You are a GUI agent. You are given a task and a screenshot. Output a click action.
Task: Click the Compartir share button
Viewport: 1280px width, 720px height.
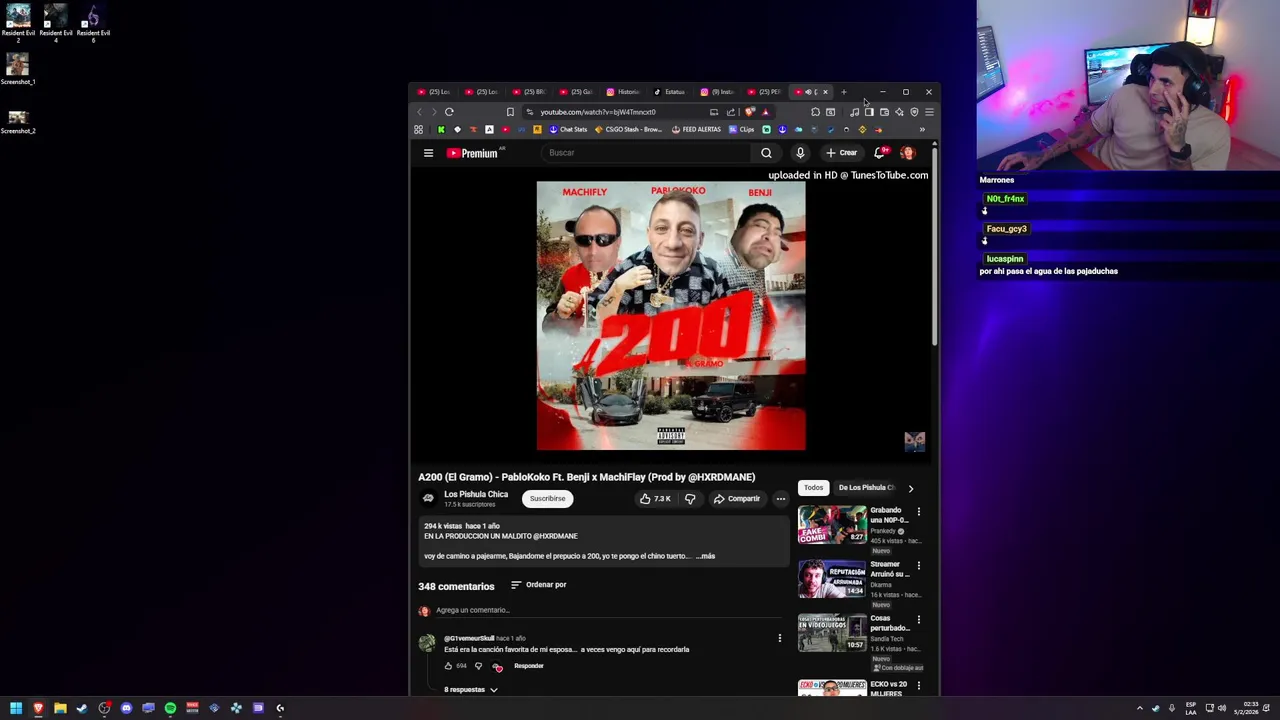(x=737, y=498)
